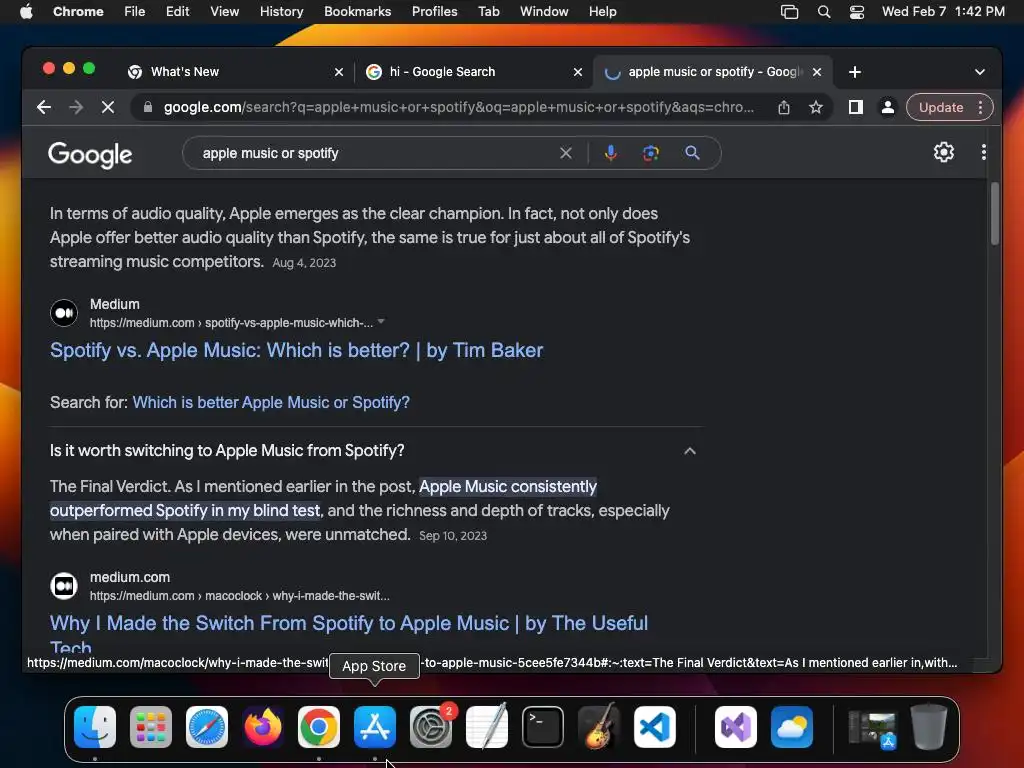The image size is (1024, 768).
Task: Click the medium.com favicon of the second result
Action: (x=64, y=586)
